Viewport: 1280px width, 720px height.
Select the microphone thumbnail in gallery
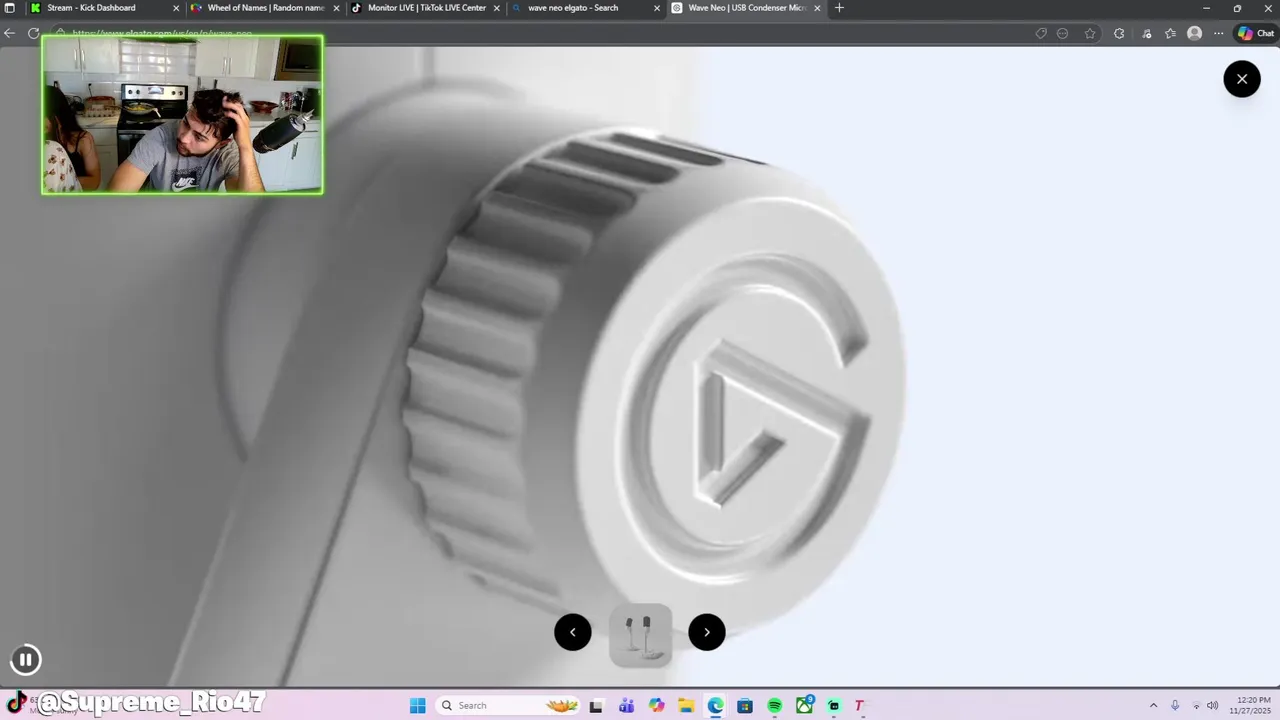click(640, 635)
